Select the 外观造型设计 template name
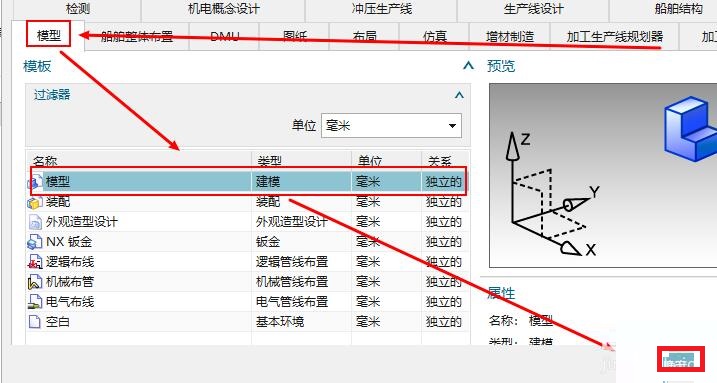 (81, 222)
